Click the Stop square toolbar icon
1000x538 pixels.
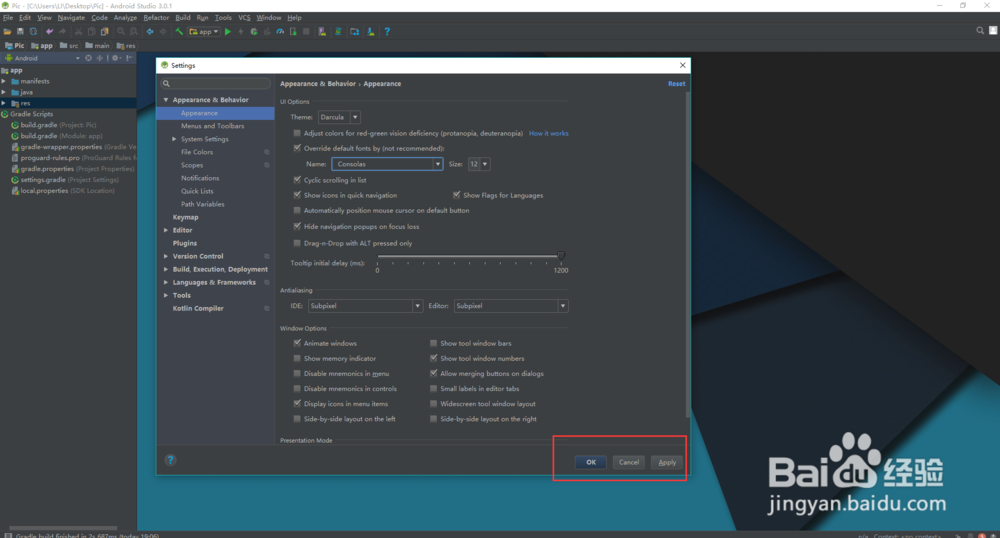(306, 31)
